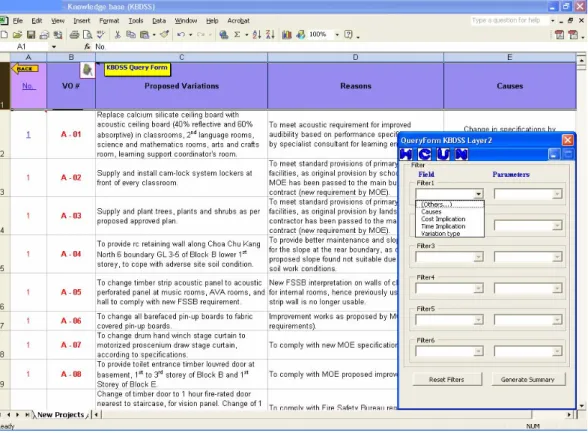Viewport: 588px width, 433px height.
Task: Open the Filter6 Field combo box
Action: click(x=449, y=351)
